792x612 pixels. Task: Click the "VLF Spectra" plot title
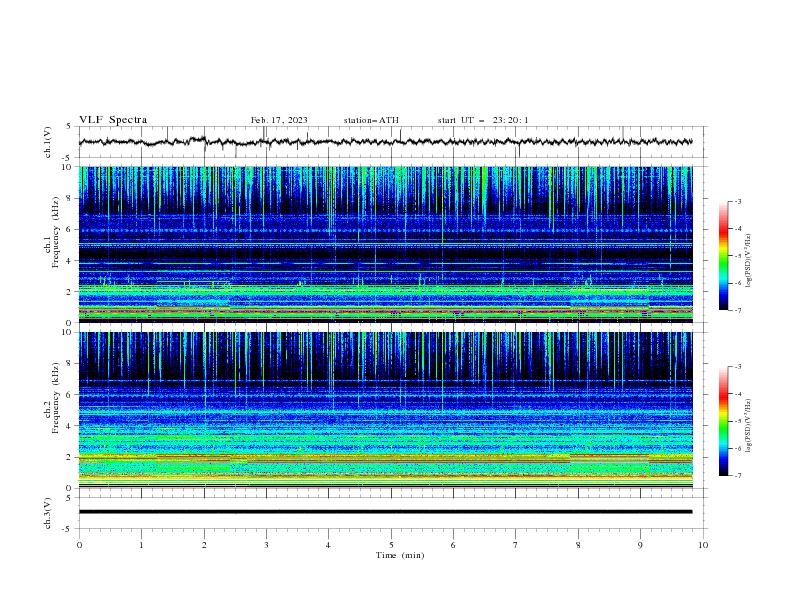tap(113, 120)
